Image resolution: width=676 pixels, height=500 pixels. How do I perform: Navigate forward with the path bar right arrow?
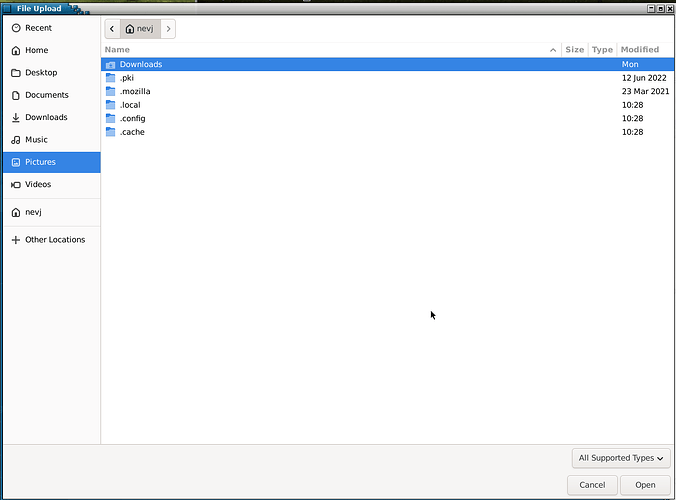click(x=168, y=29)
